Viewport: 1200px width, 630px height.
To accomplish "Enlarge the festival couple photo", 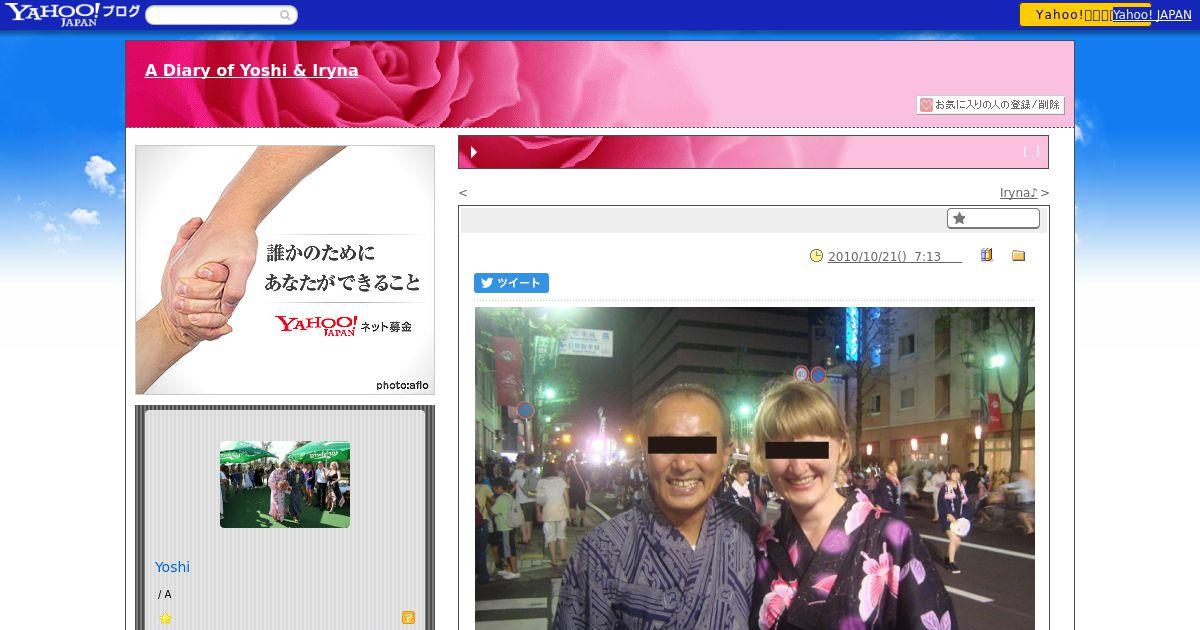I will [755, 468].
